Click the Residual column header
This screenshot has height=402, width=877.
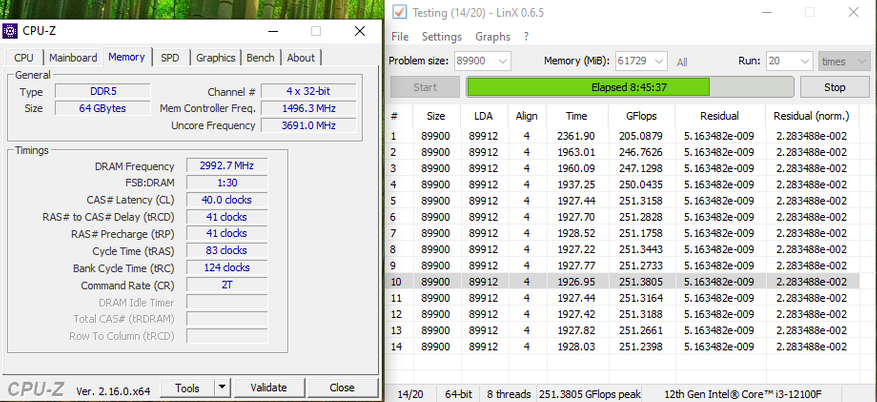coord(720,116)
